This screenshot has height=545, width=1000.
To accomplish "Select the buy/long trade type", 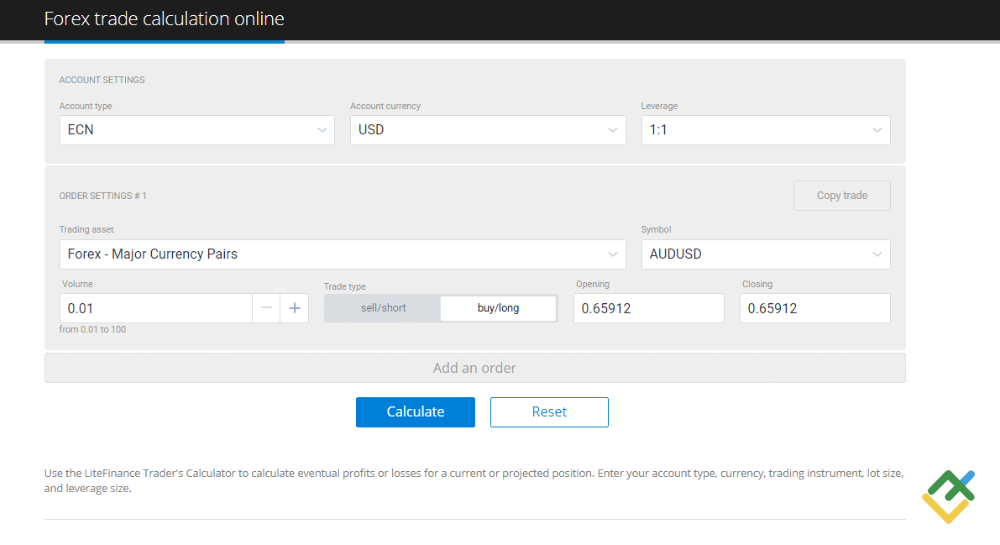I will coord(498,308).
